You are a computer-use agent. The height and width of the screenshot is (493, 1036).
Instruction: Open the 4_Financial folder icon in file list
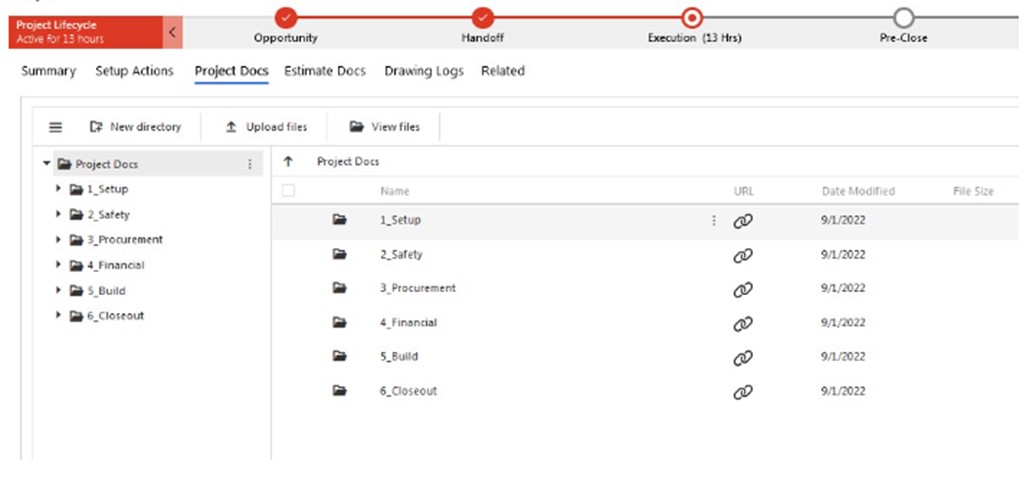pos(340,322)
